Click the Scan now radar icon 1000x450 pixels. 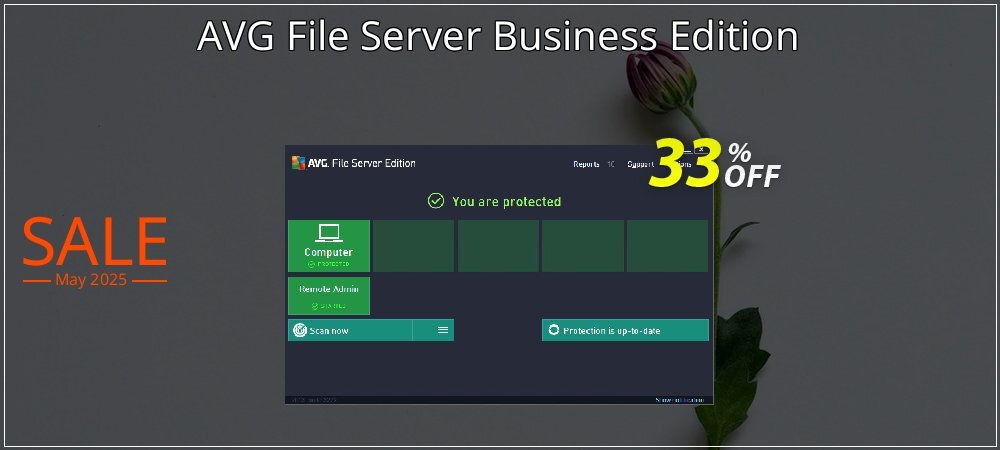click(300, 330)
